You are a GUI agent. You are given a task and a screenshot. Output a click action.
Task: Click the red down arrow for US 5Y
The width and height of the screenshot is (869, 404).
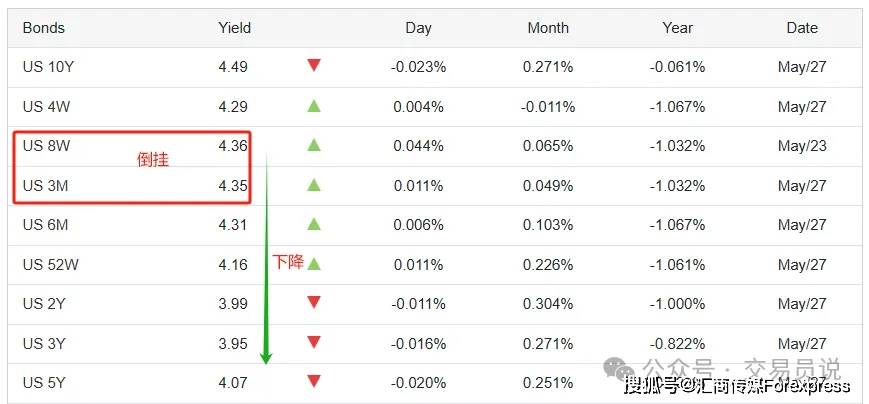[314, 381]
